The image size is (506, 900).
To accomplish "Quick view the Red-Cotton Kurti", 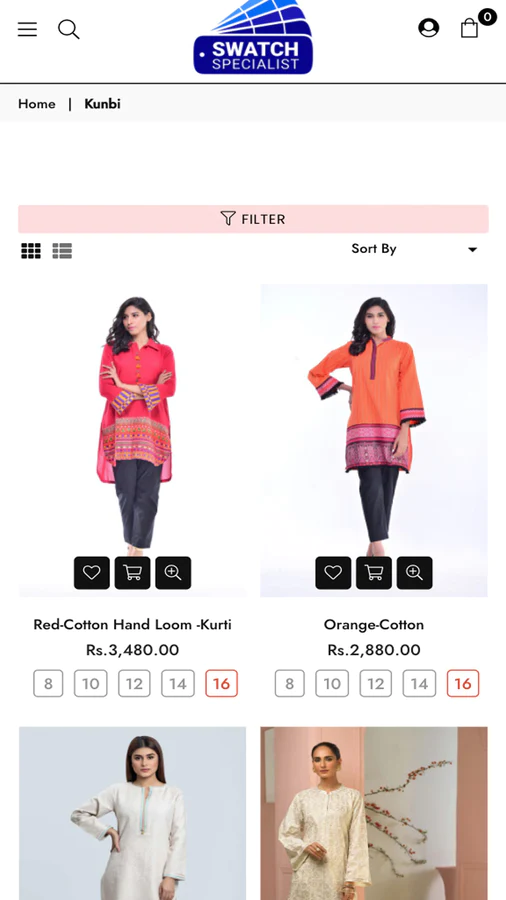I will [x=173, y=572].
